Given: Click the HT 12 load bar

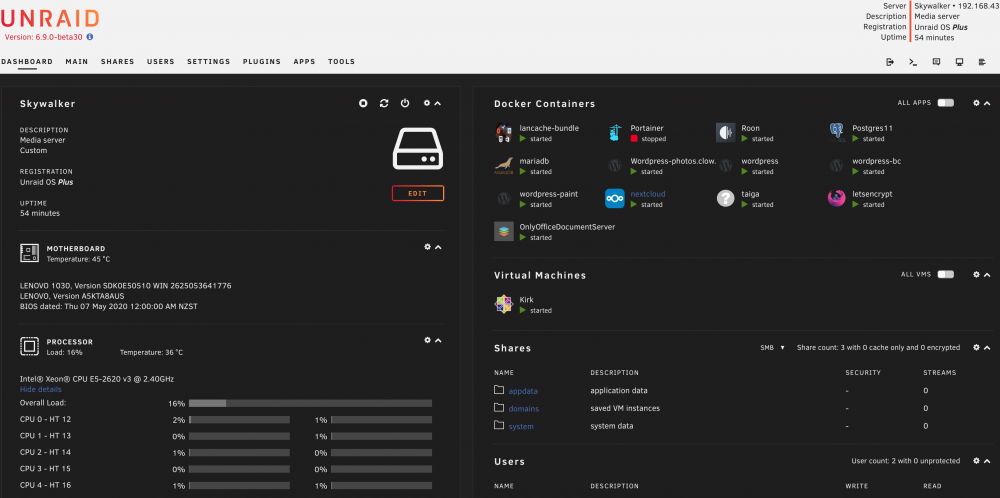Looking at the screenshot, I should [381, 420].
